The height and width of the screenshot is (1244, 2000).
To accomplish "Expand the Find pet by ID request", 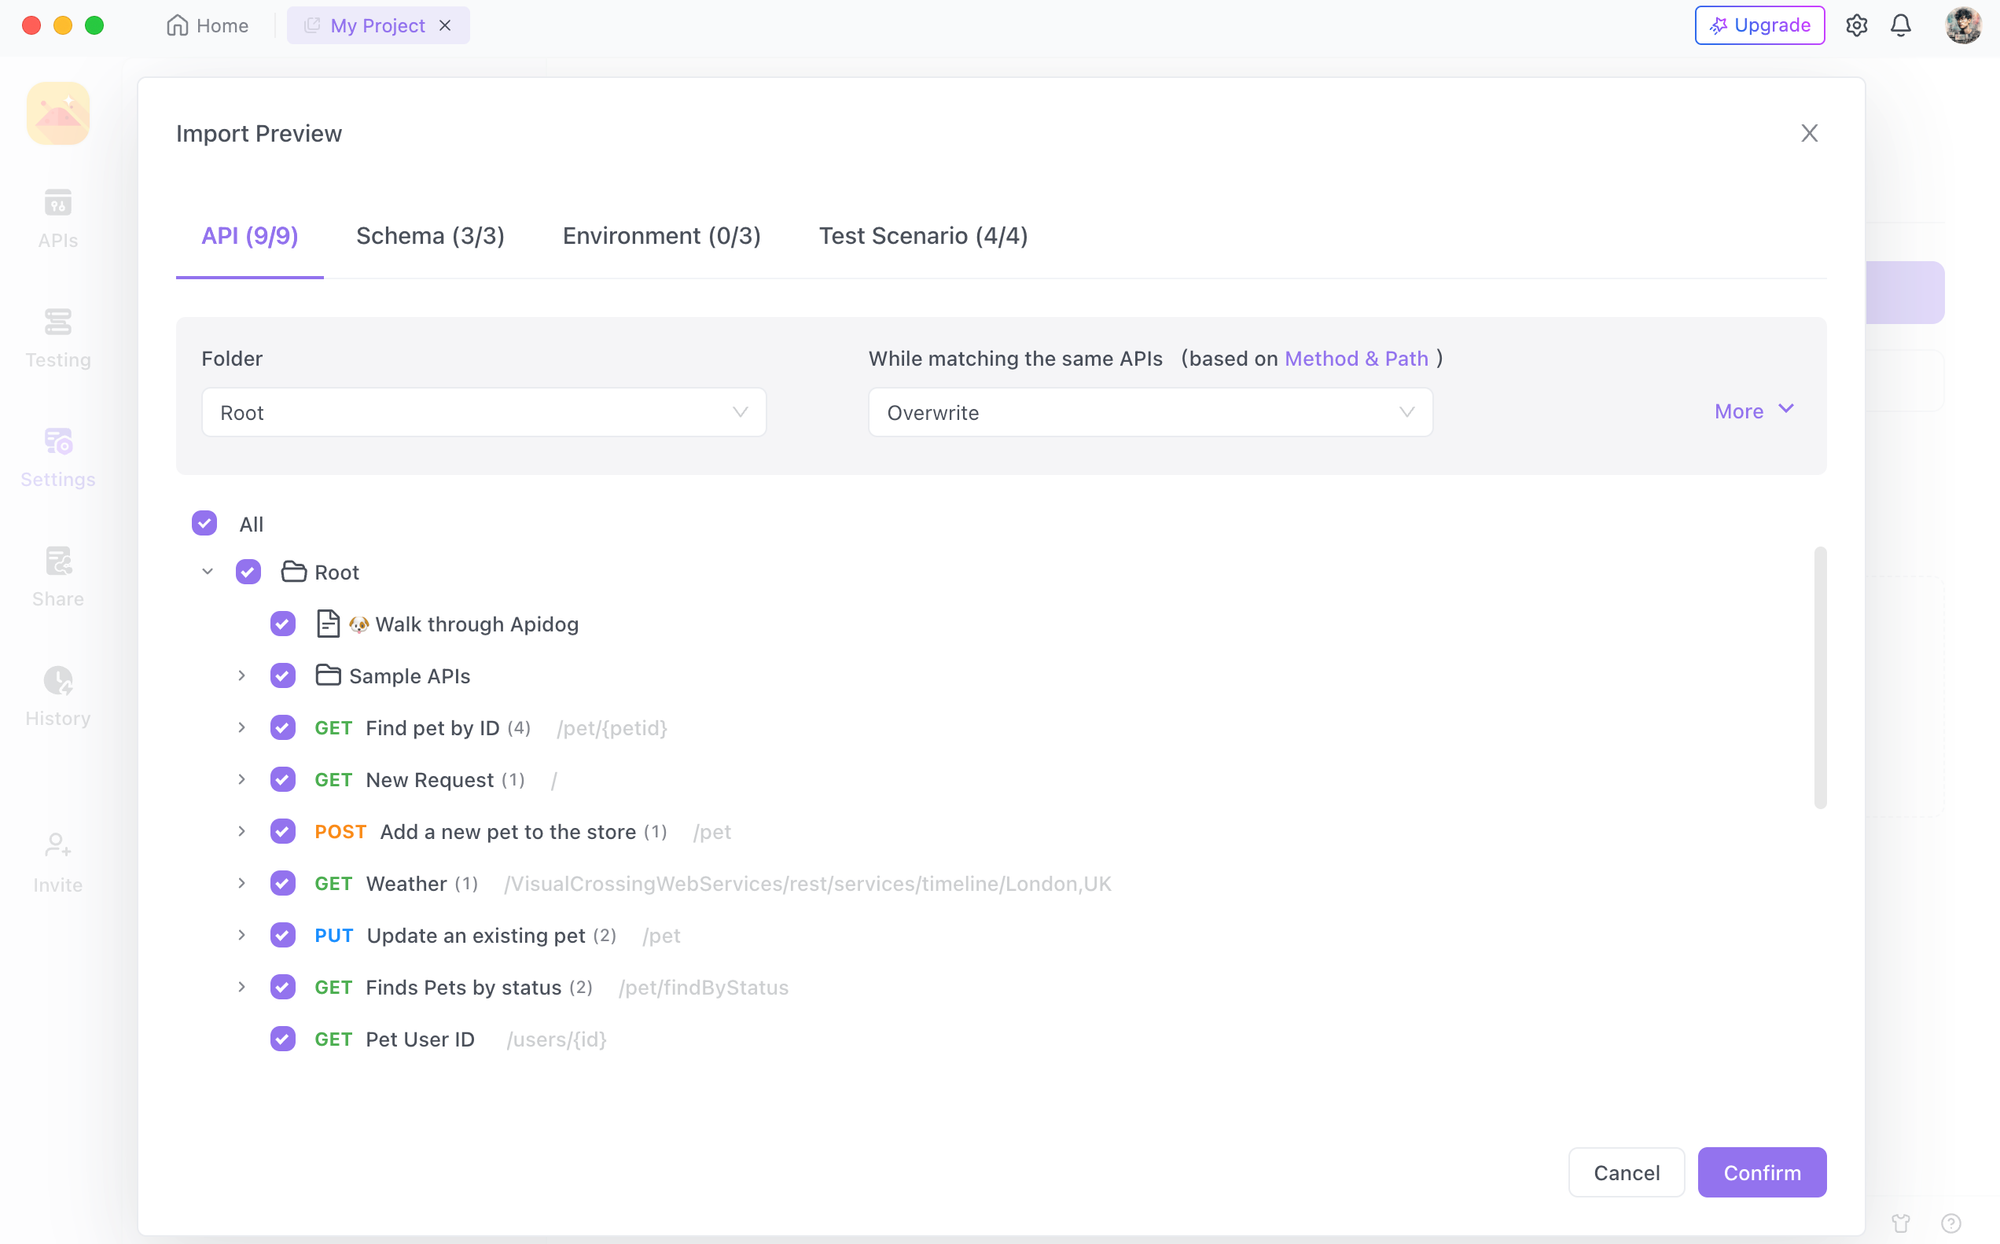I will [x=241, y=727].
